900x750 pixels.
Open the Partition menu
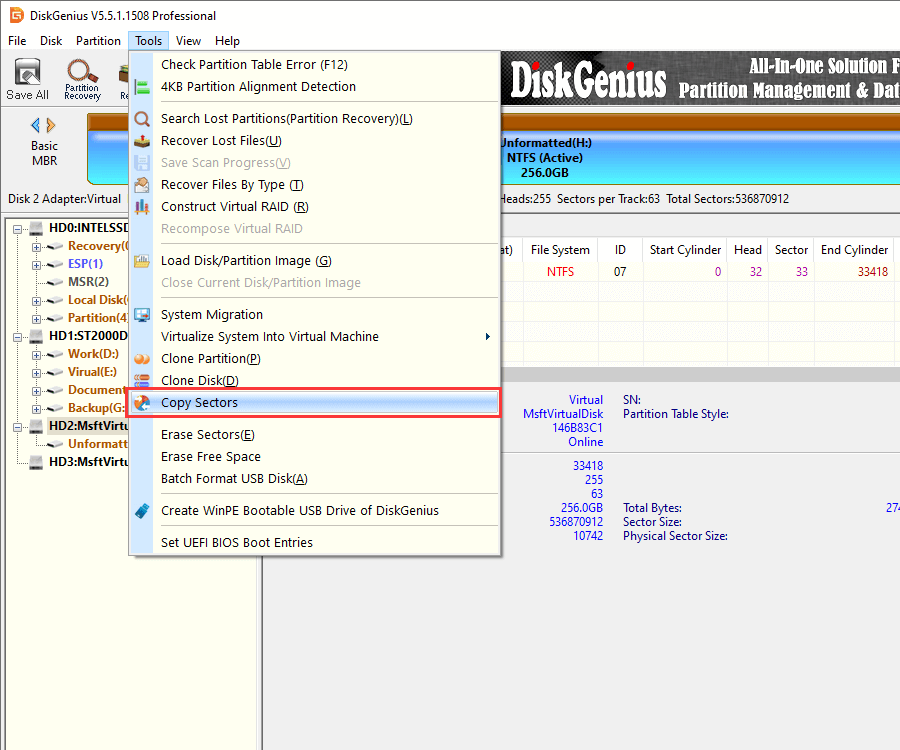[98, 41]
